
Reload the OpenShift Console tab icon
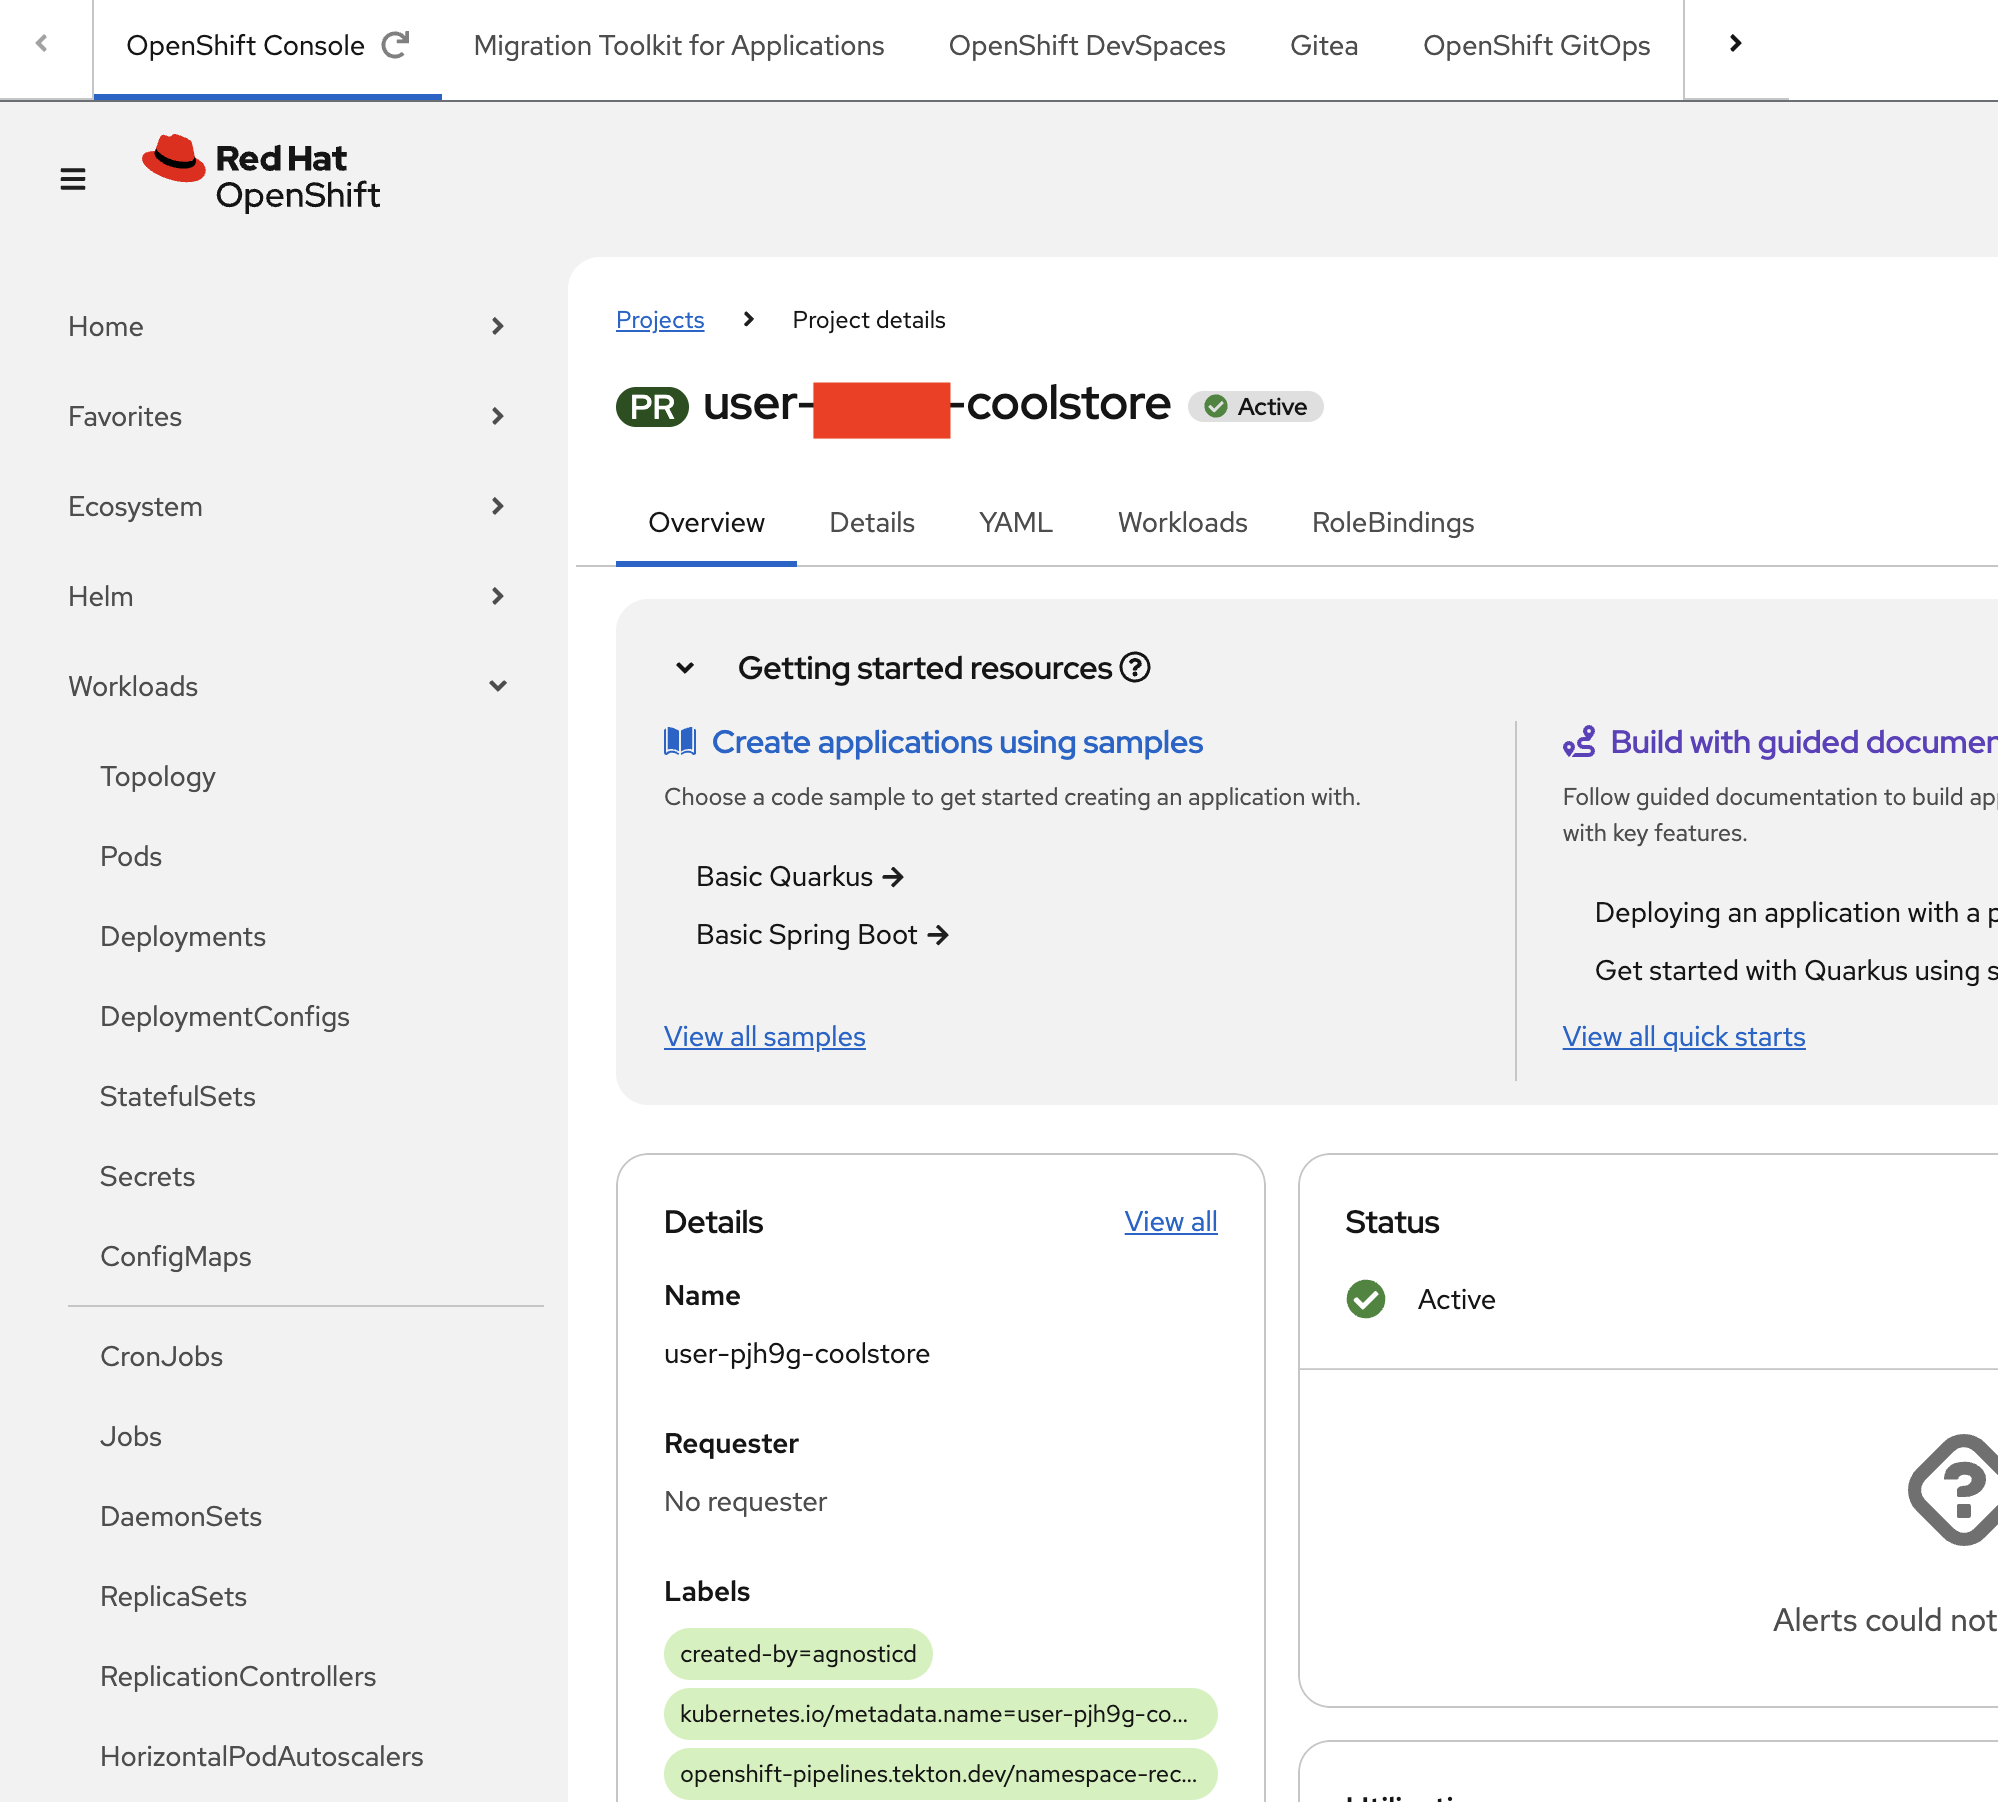(x=396, y=45)
